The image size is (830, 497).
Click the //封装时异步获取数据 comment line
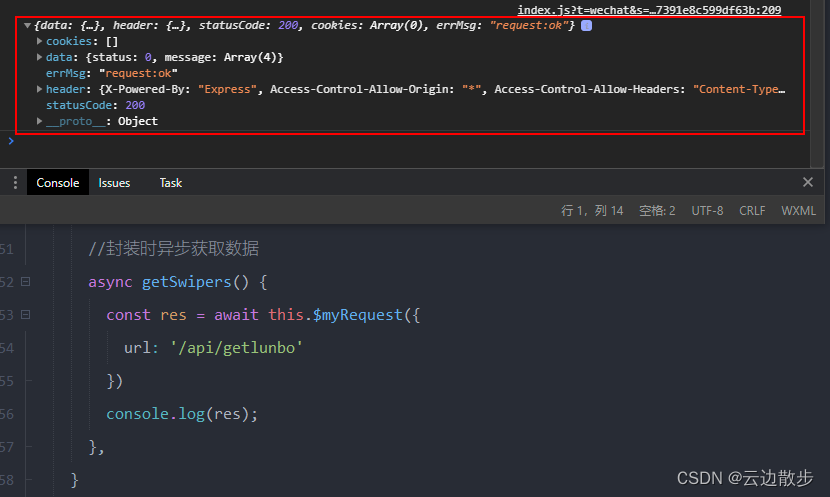(x=174, y=248)
